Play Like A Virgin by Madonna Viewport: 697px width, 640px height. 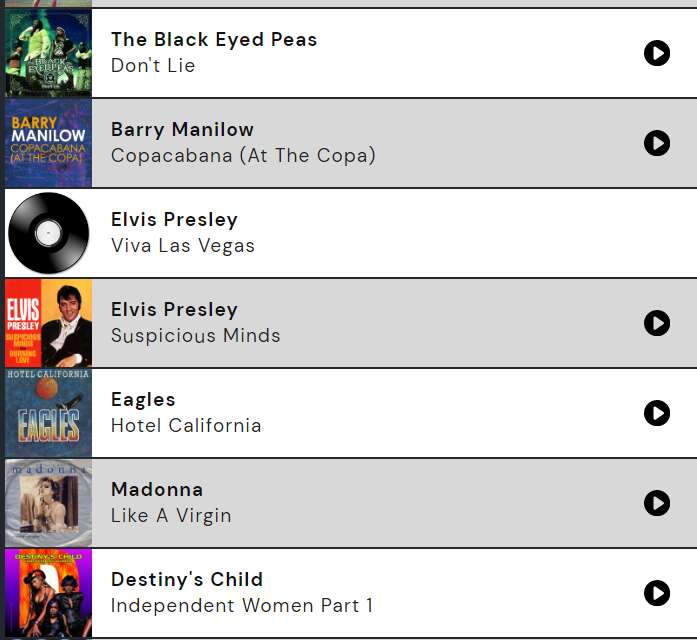(657, 503)
